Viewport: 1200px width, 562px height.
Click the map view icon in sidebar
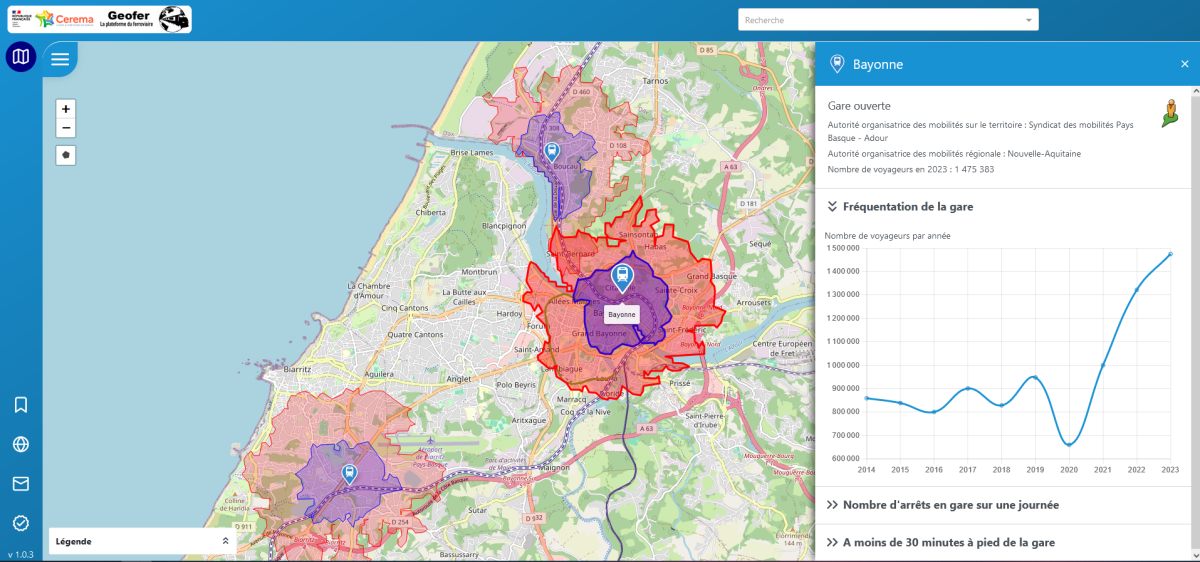[21, 58]
